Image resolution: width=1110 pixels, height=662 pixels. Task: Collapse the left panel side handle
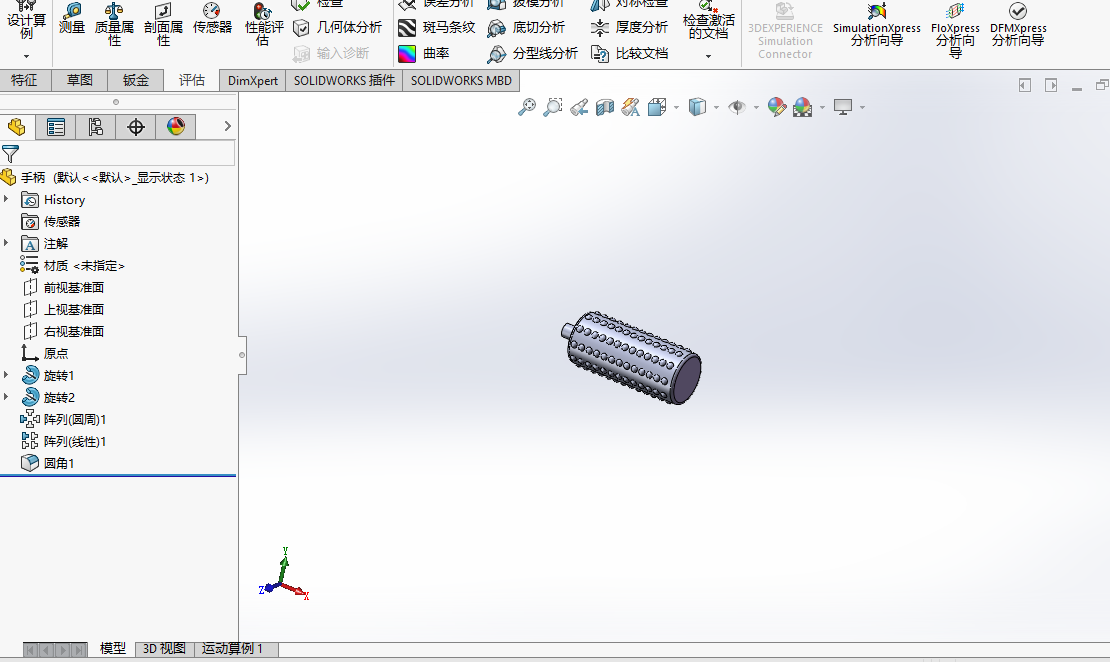coord(241,355)
